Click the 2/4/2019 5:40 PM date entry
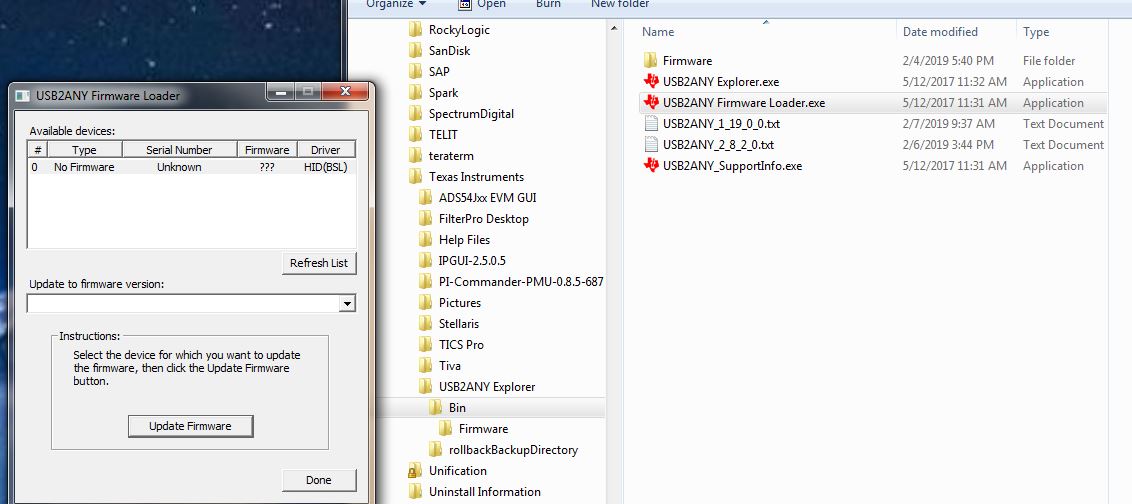This screenshot has height=504, width=1132. (948, 61)
